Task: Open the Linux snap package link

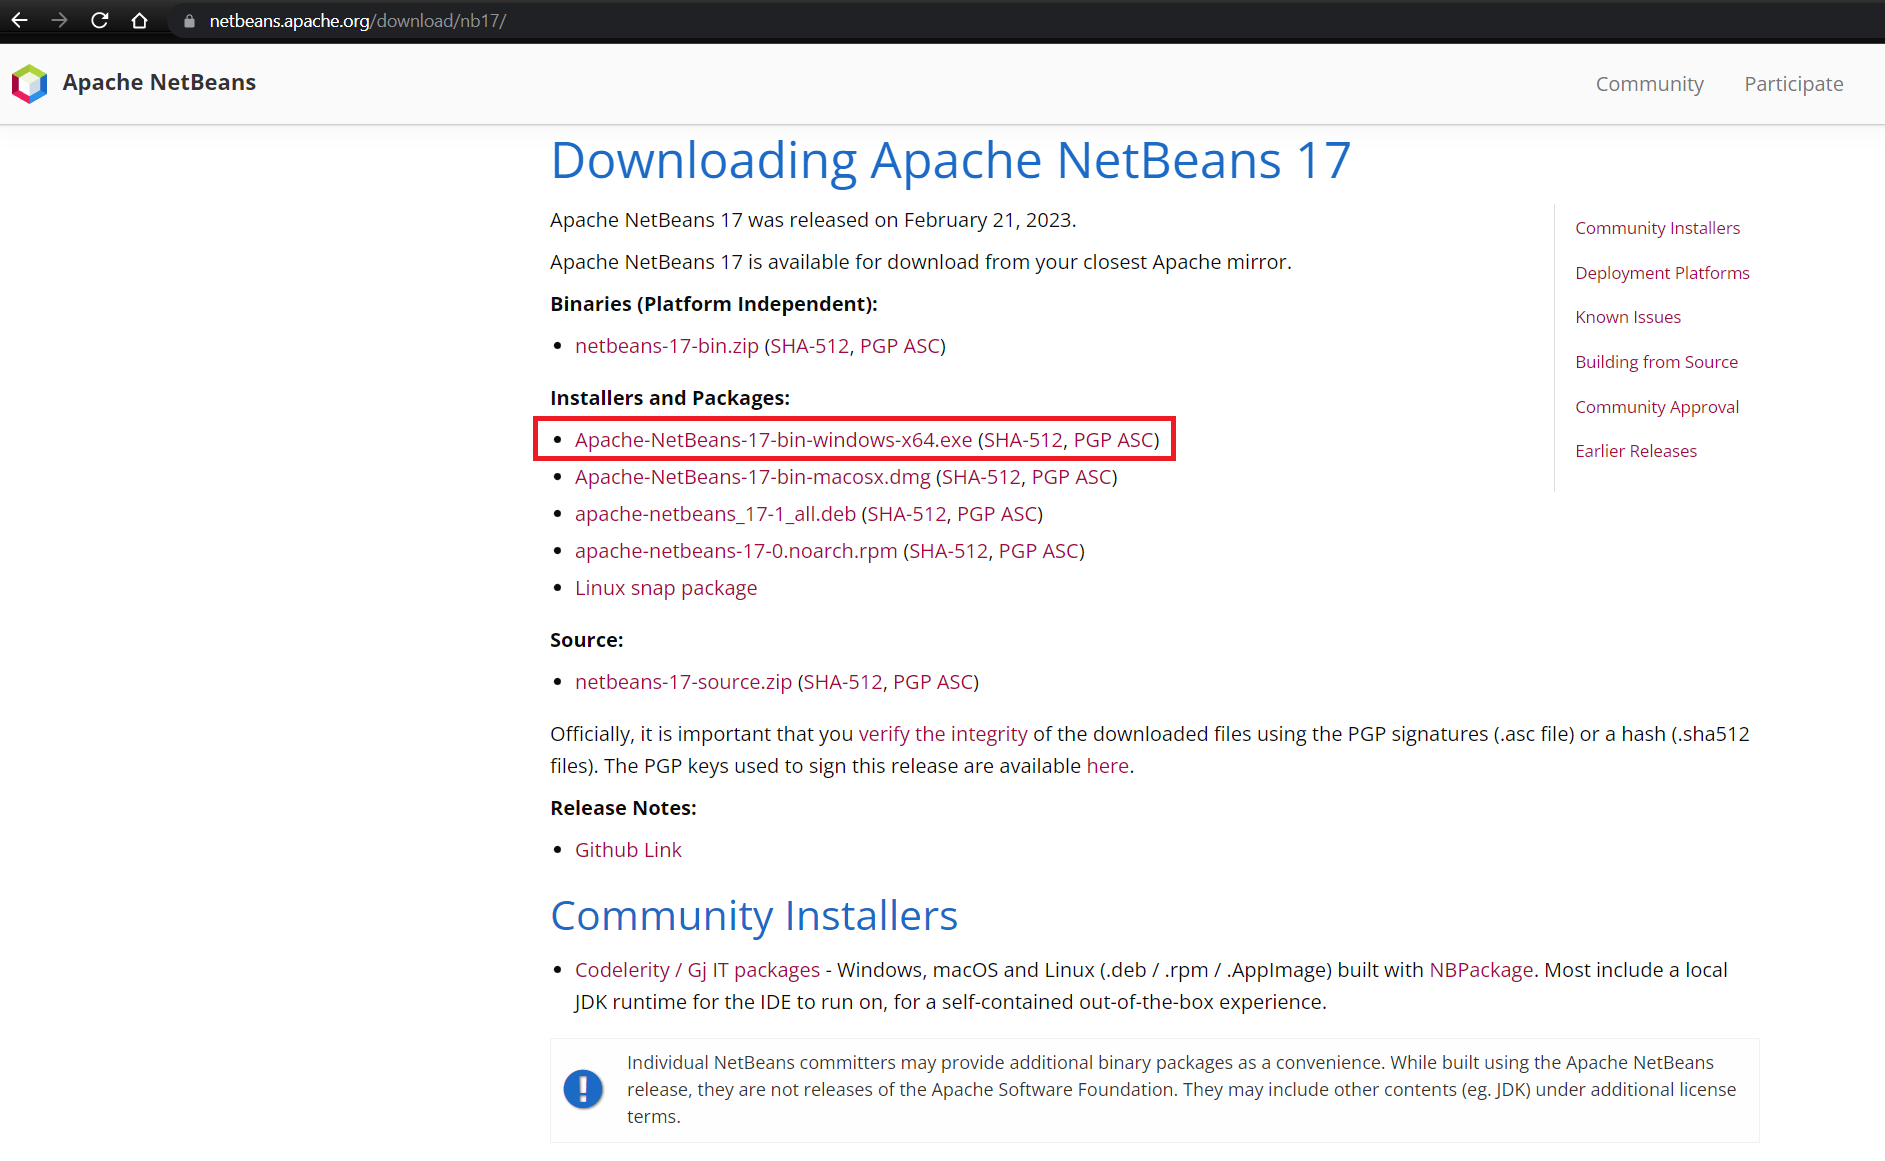Action: click(665, 588)
